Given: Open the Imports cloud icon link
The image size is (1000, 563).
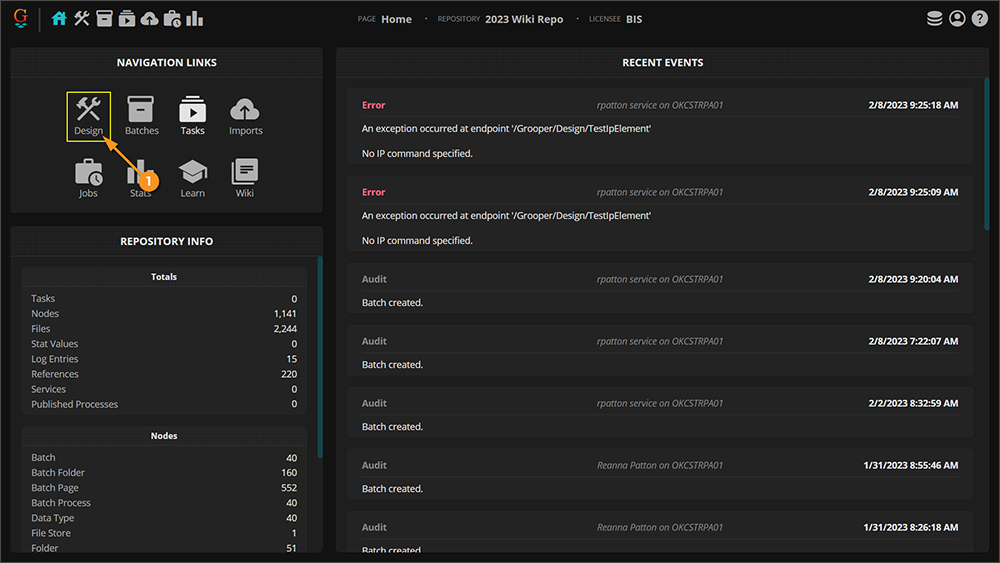Looking at the screenshot, I should [245, 116].
